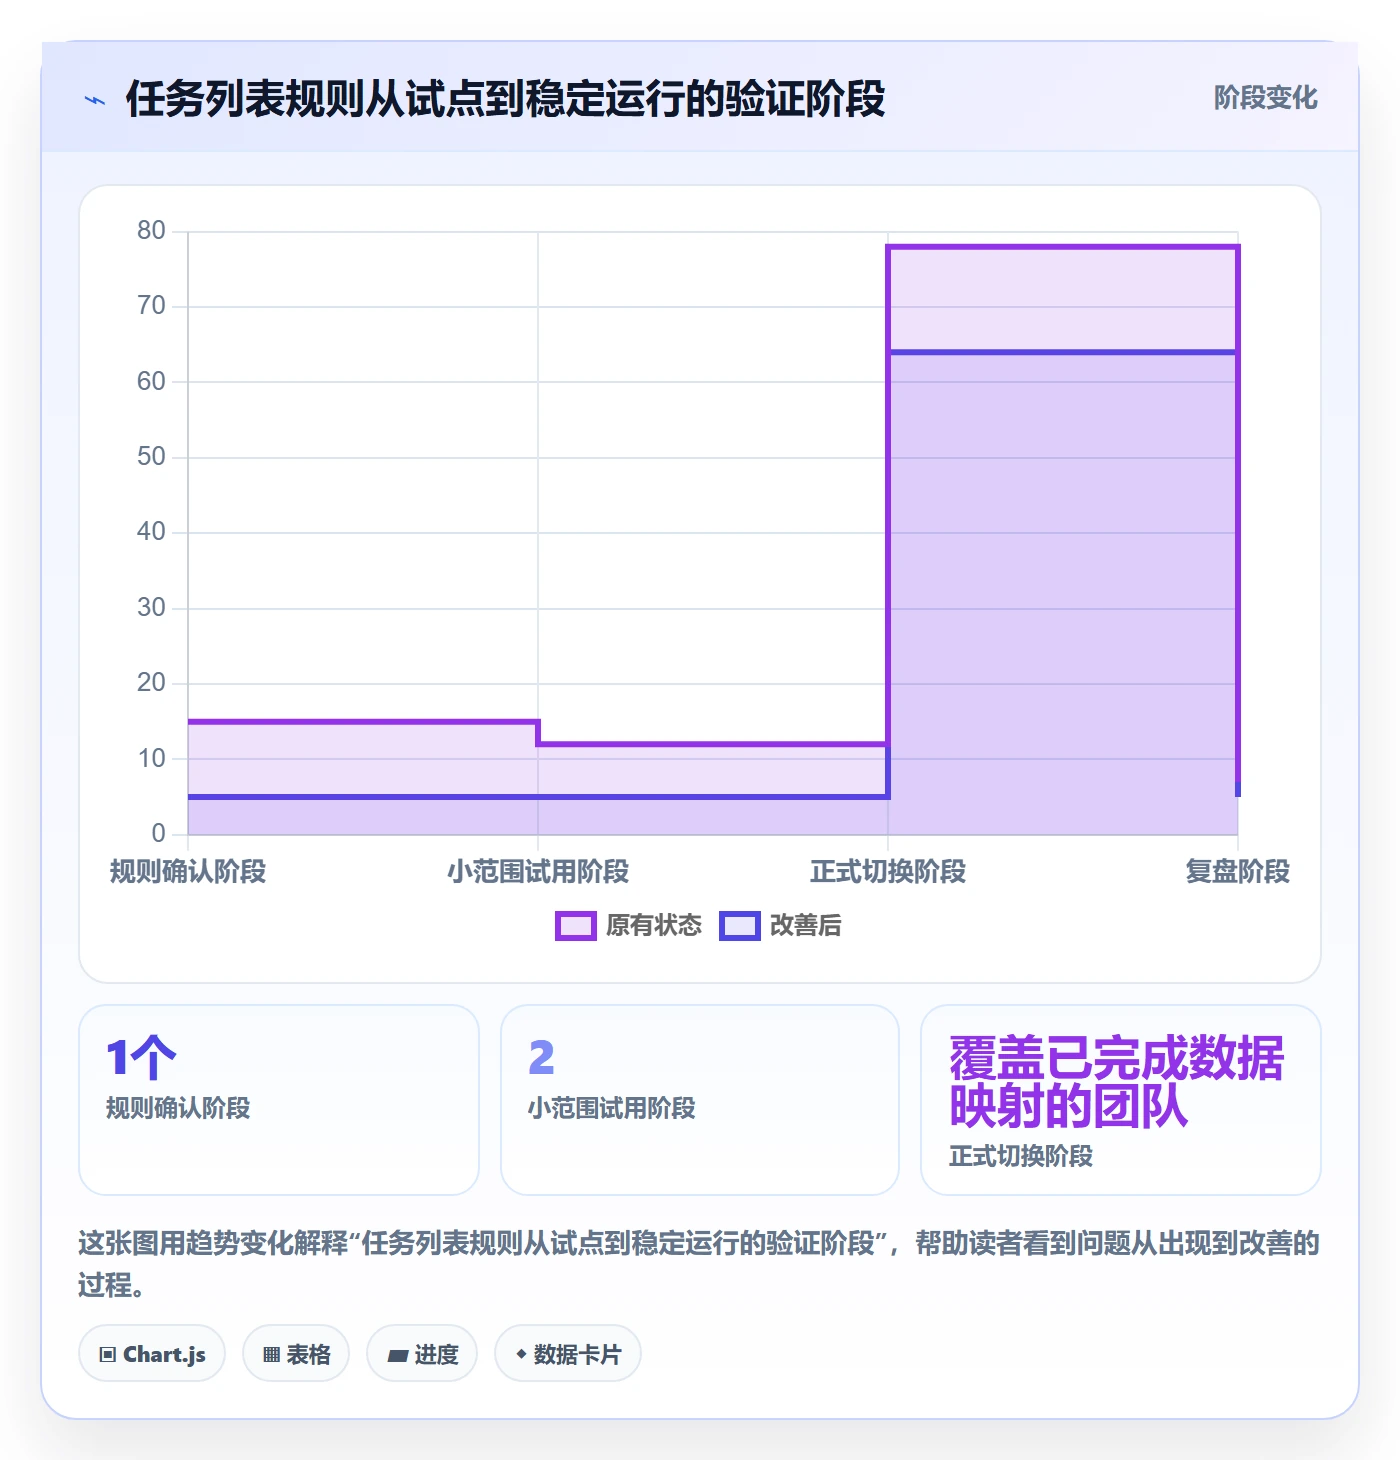Click the chart title 任务列表规则从试点到稳定运行的验证阶段
Viewport: 1400px width, 1460px height.
[505, 99]
